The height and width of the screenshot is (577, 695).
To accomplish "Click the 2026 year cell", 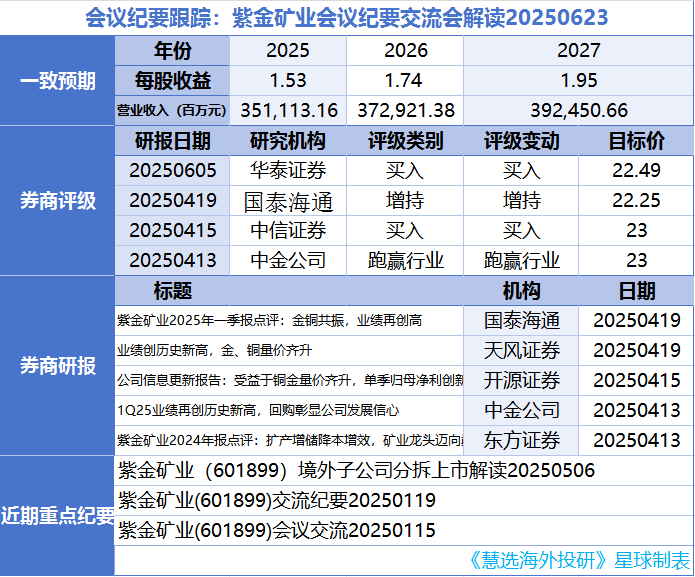I will pos(405,51).
